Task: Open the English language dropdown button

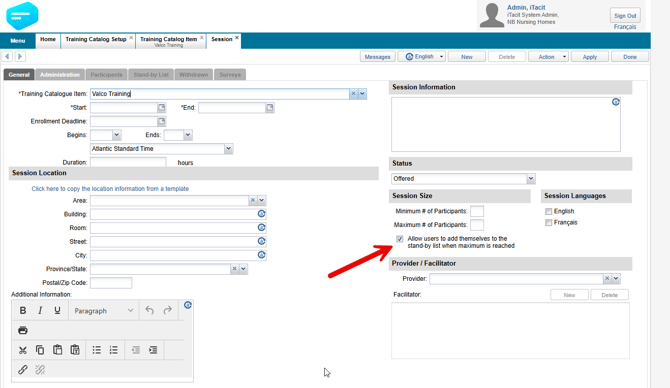Action: pos(421,56)
